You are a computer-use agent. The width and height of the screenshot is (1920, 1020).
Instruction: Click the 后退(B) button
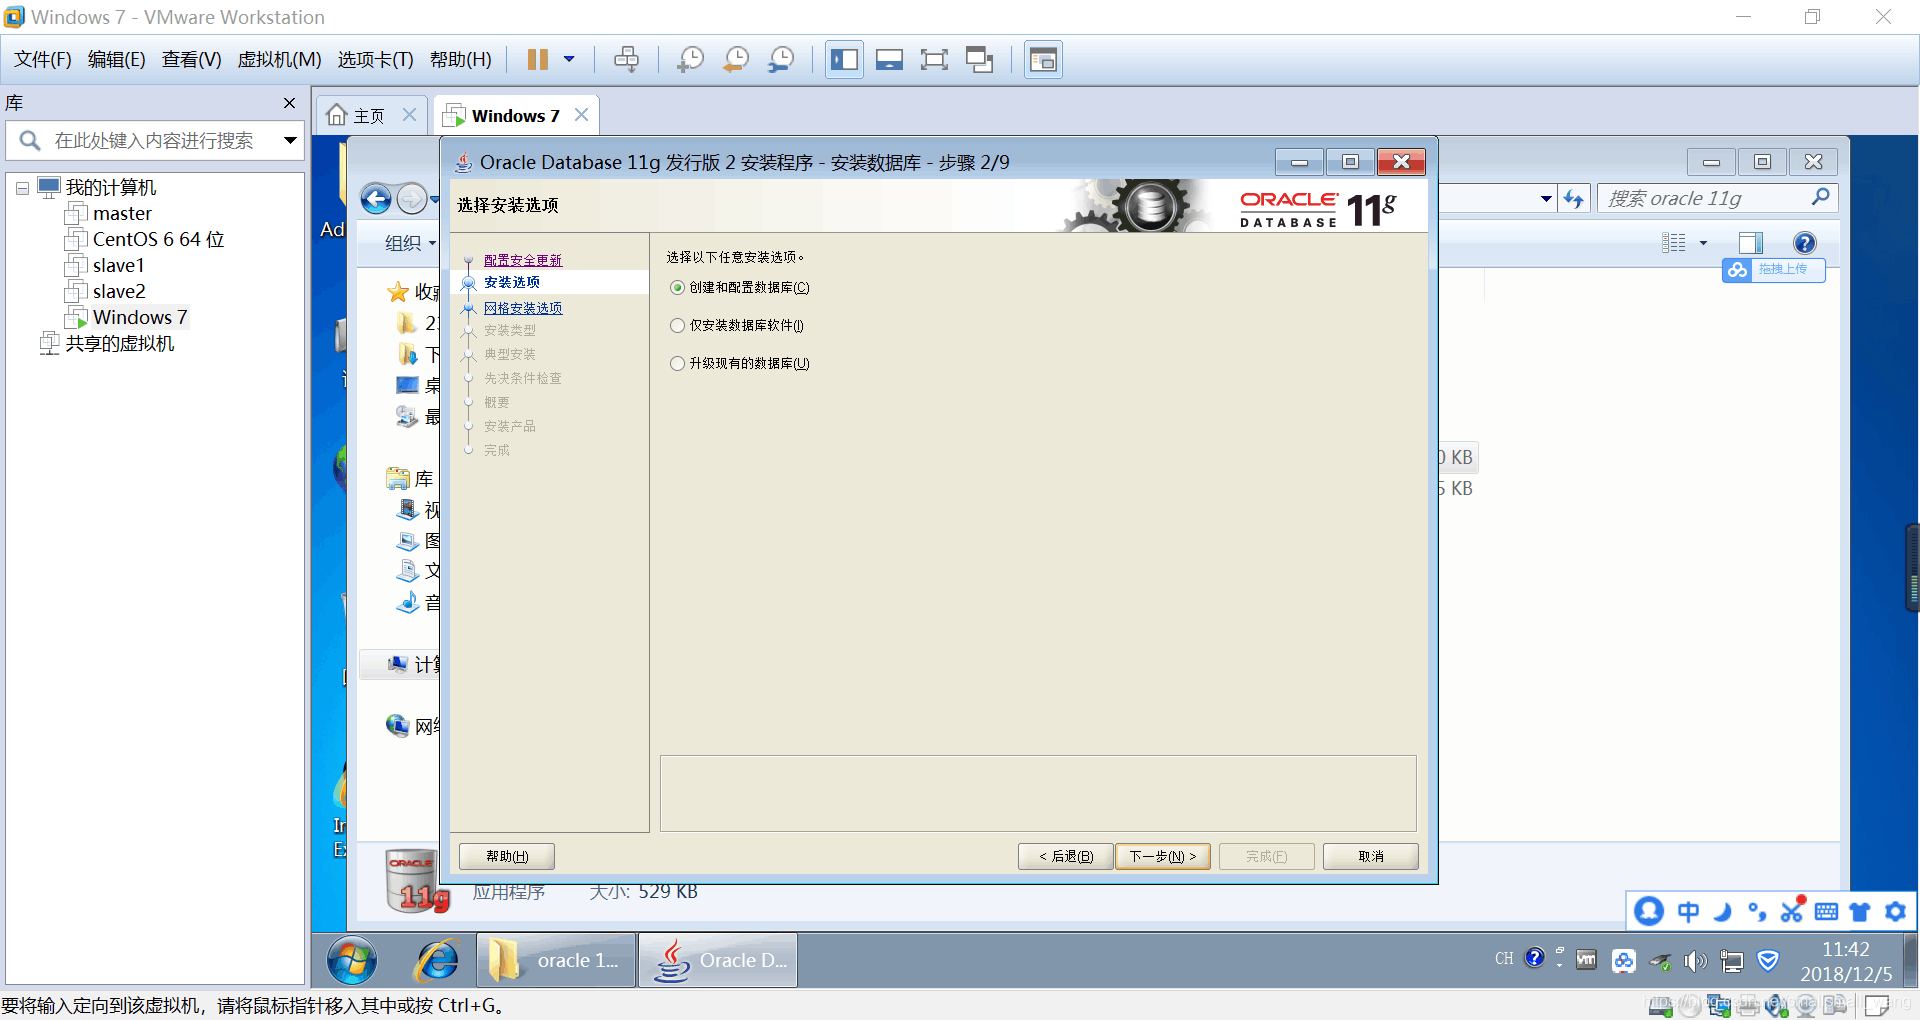[1066, 857]
